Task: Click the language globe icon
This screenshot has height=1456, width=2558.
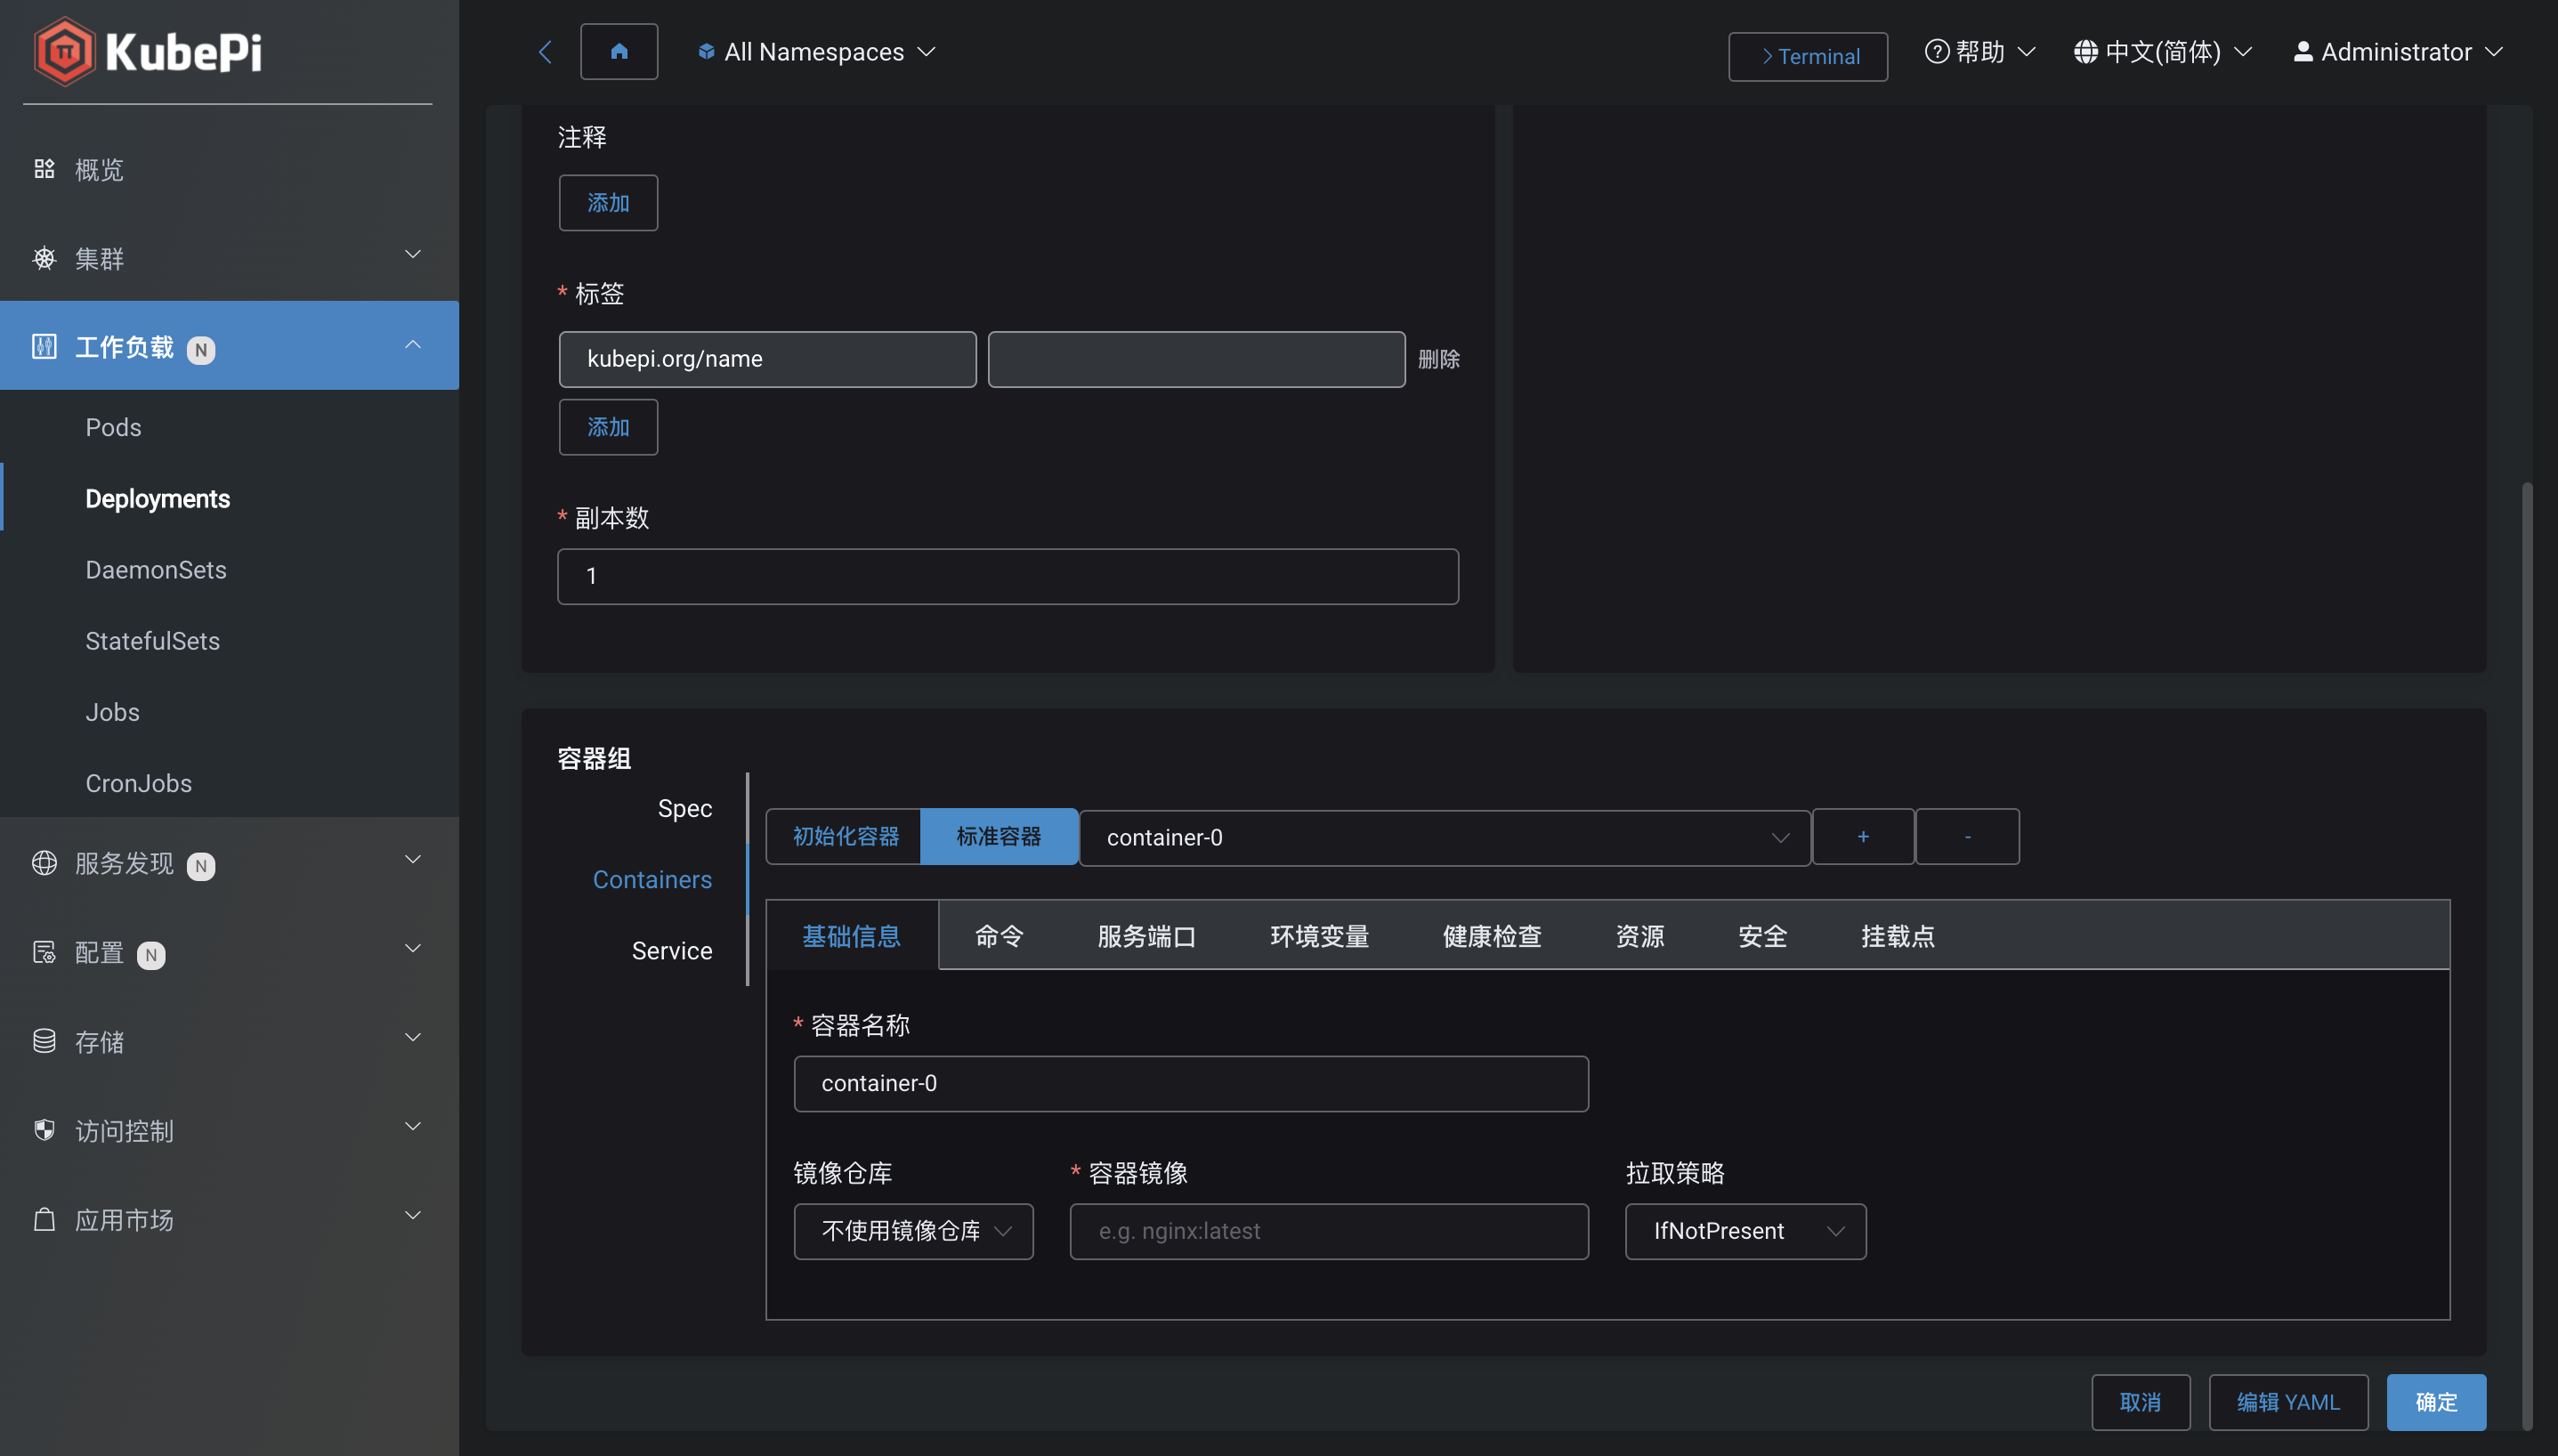Action: (x=2086, y=51)
